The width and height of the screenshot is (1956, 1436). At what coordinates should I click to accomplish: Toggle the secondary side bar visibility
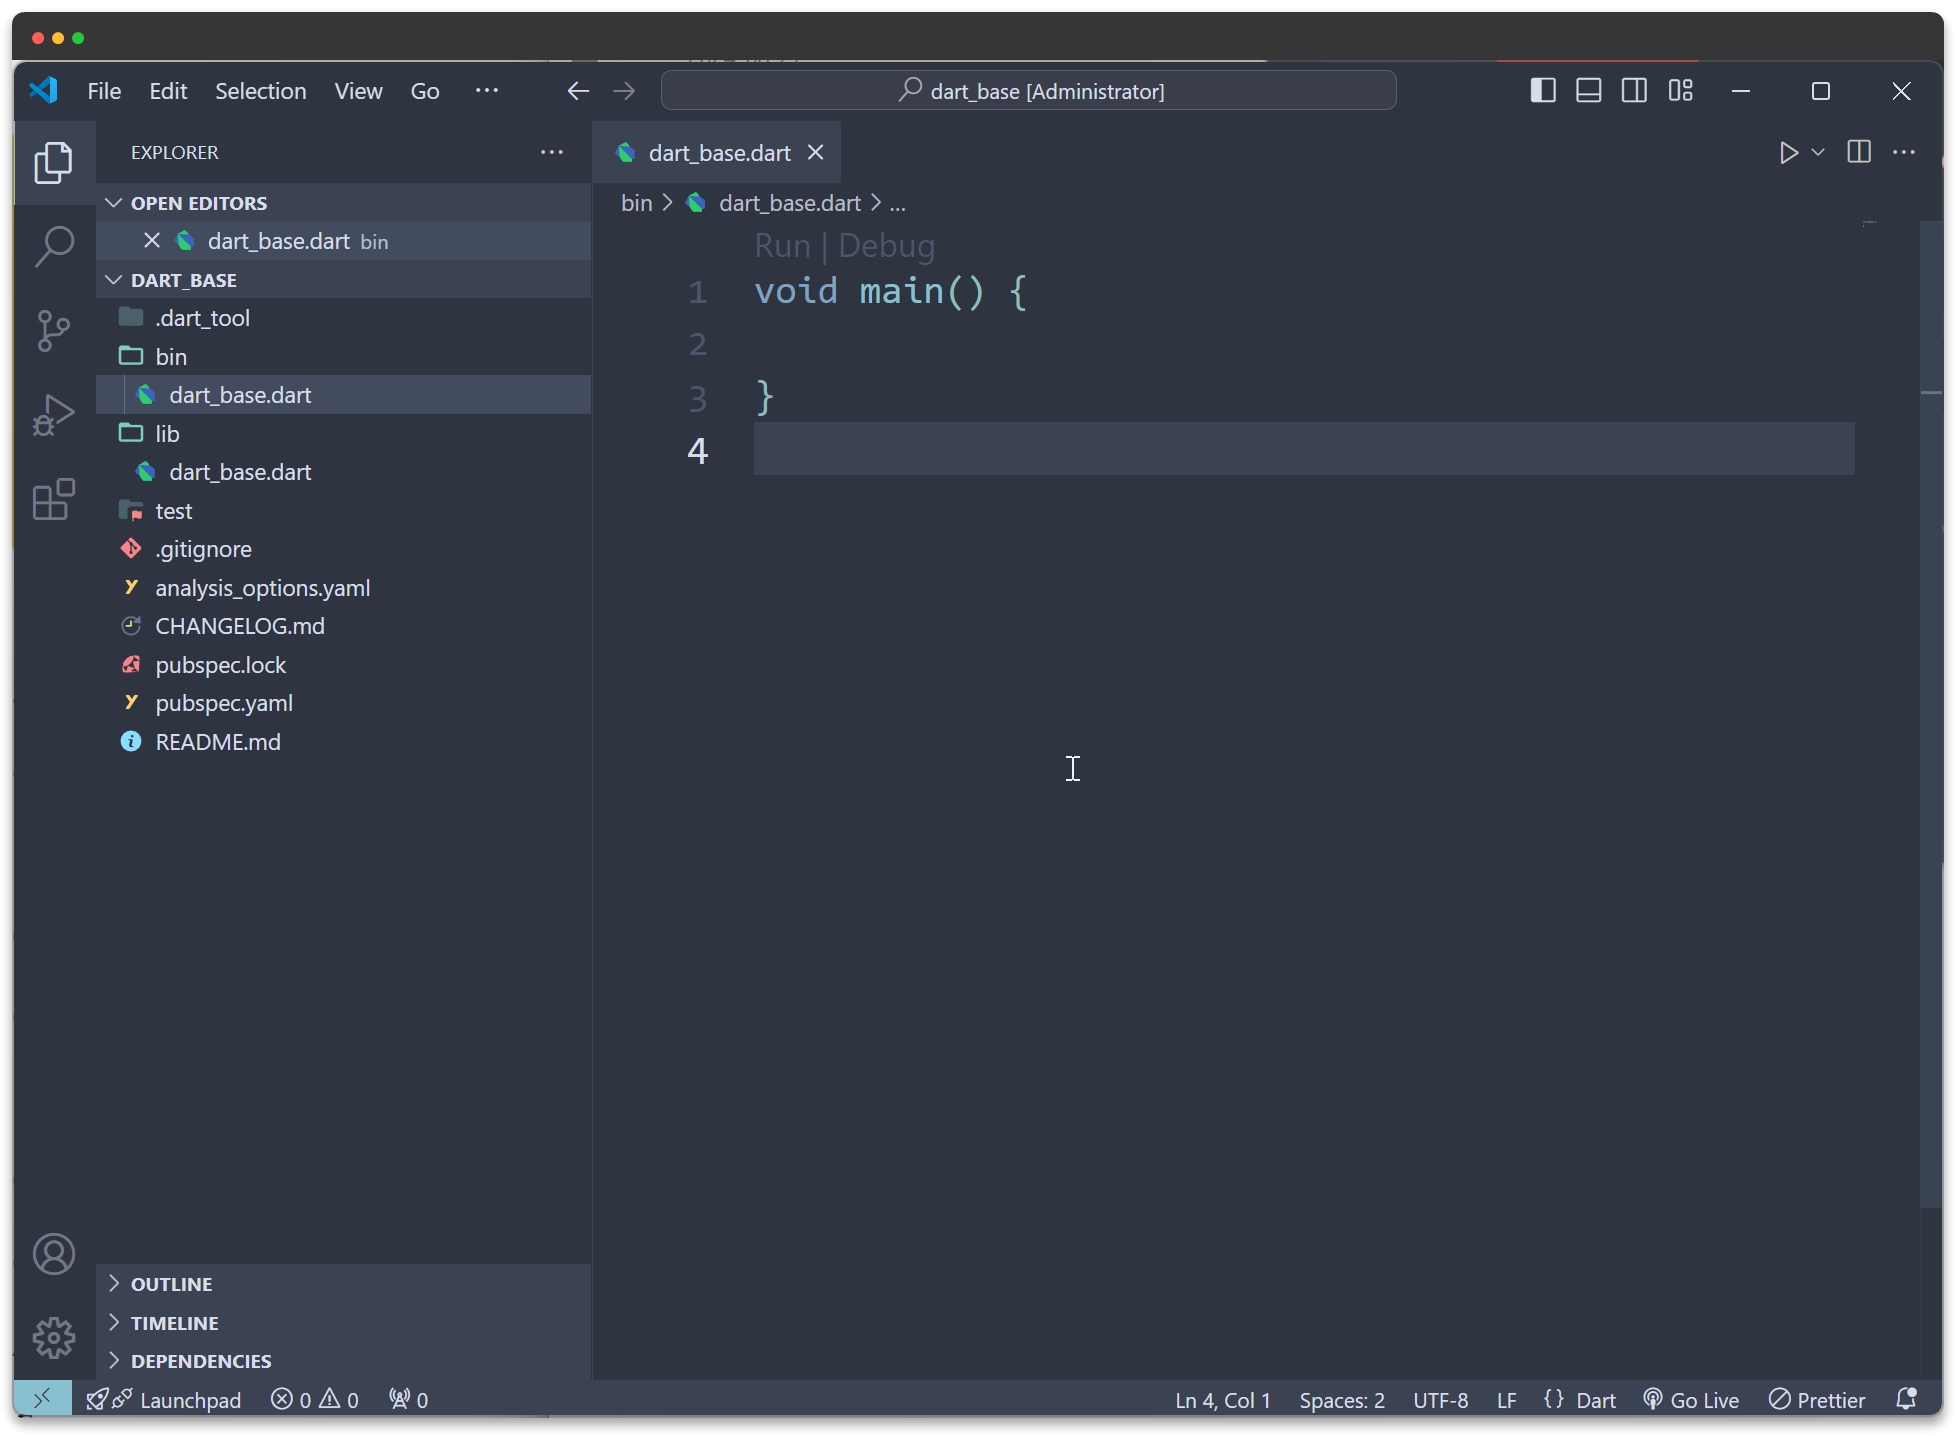point(1634,91)
